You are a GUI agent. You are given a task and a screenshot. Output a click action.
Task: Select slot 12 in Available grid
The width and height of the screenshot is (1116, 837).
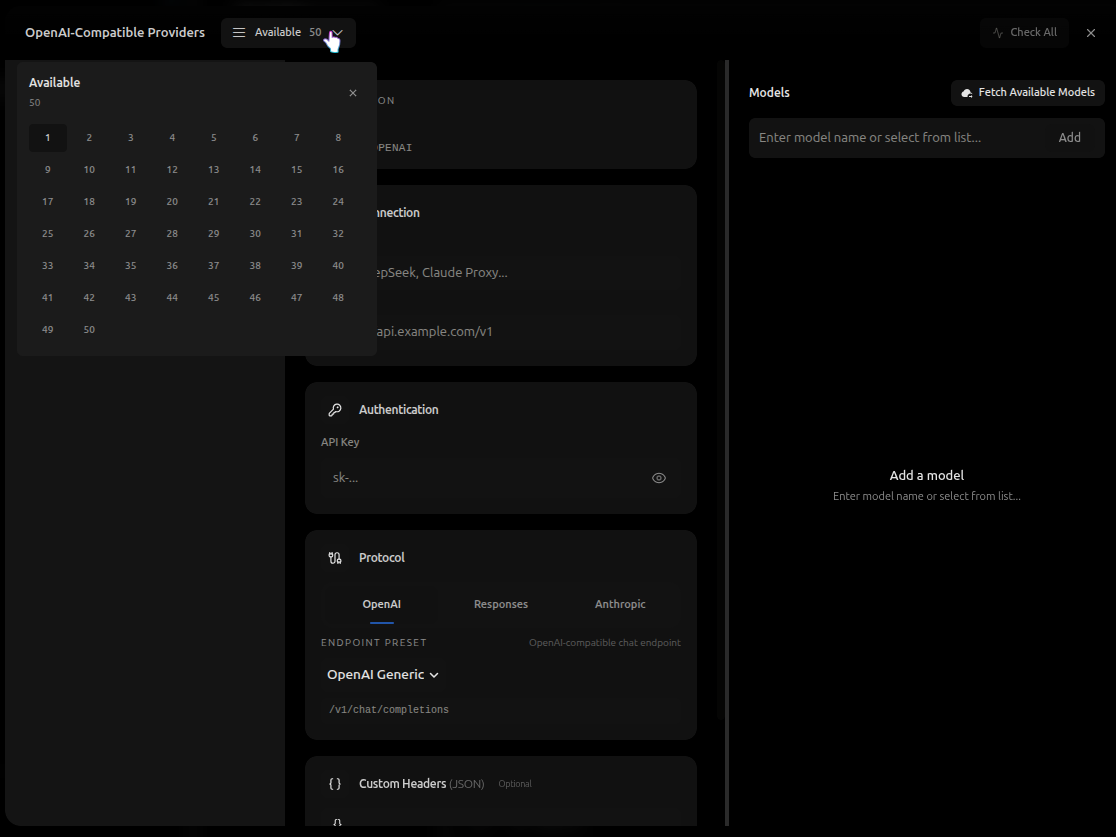pos(172,170)
